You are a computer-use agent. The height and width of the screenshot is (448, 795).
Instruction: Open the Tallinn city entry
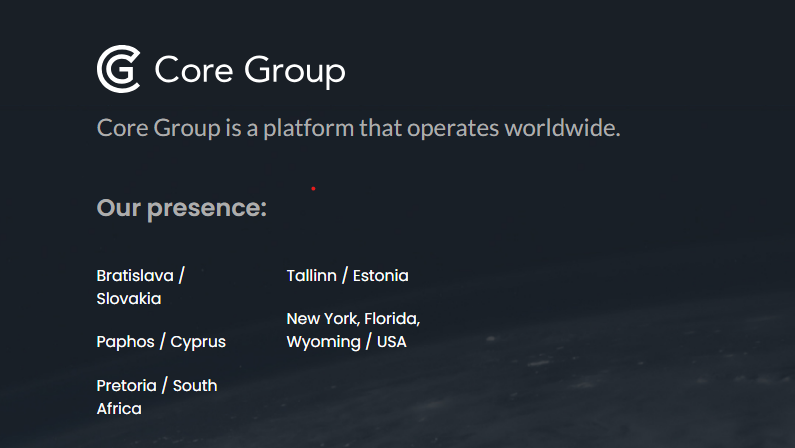point(311,275)
